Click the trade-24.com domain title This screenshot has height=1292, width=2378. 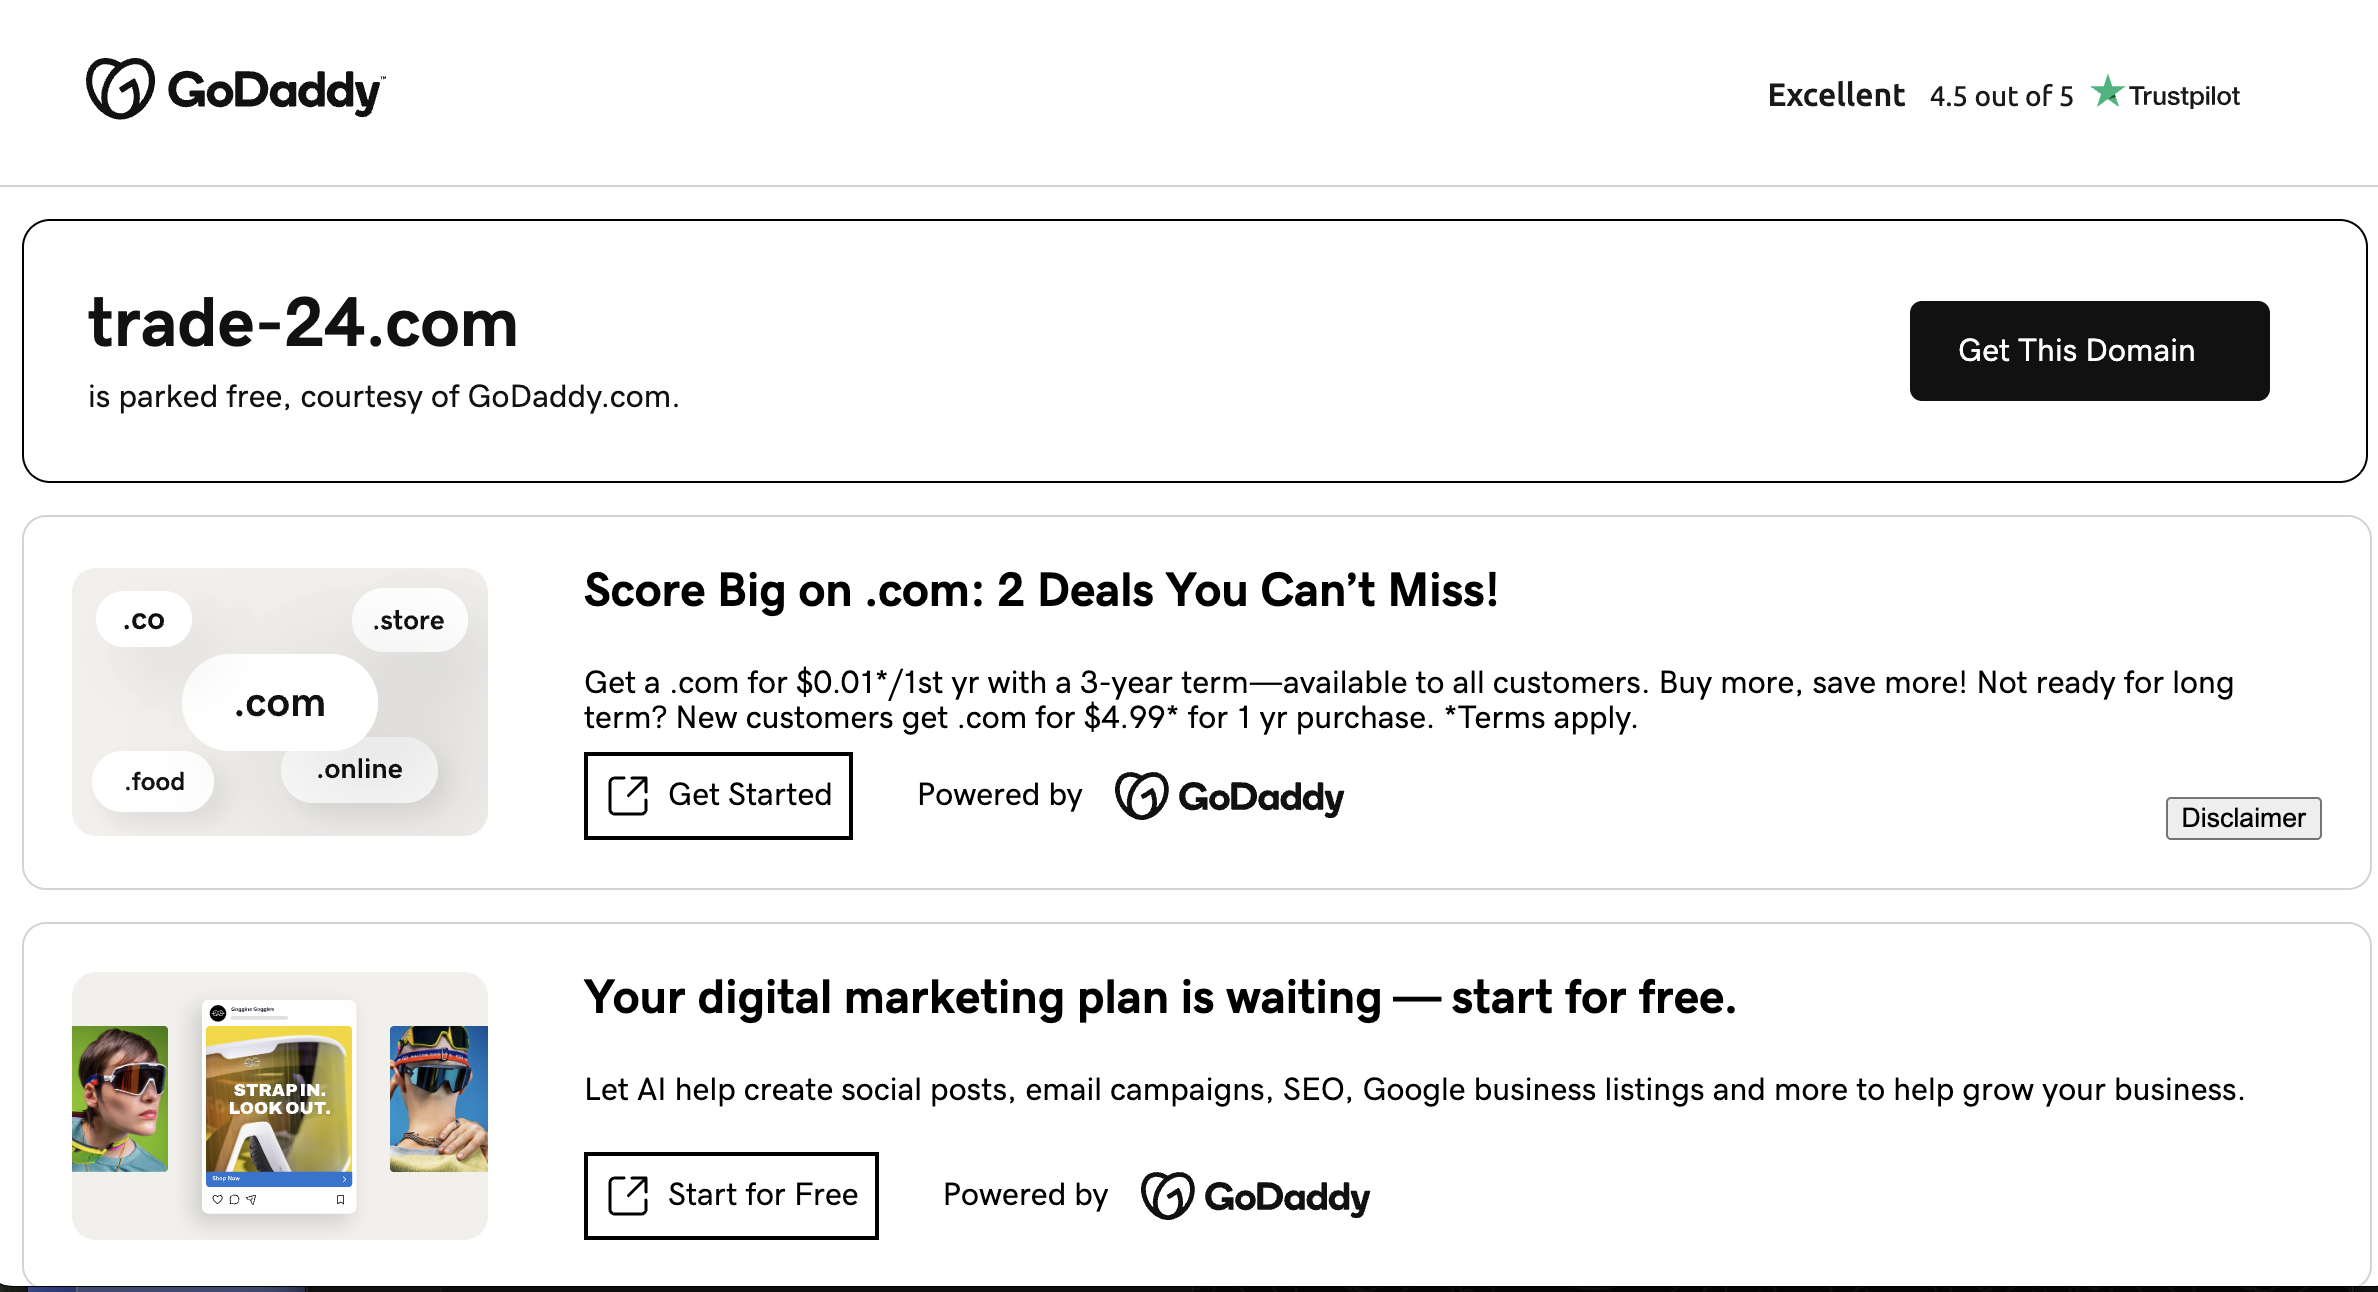point(303,324)
